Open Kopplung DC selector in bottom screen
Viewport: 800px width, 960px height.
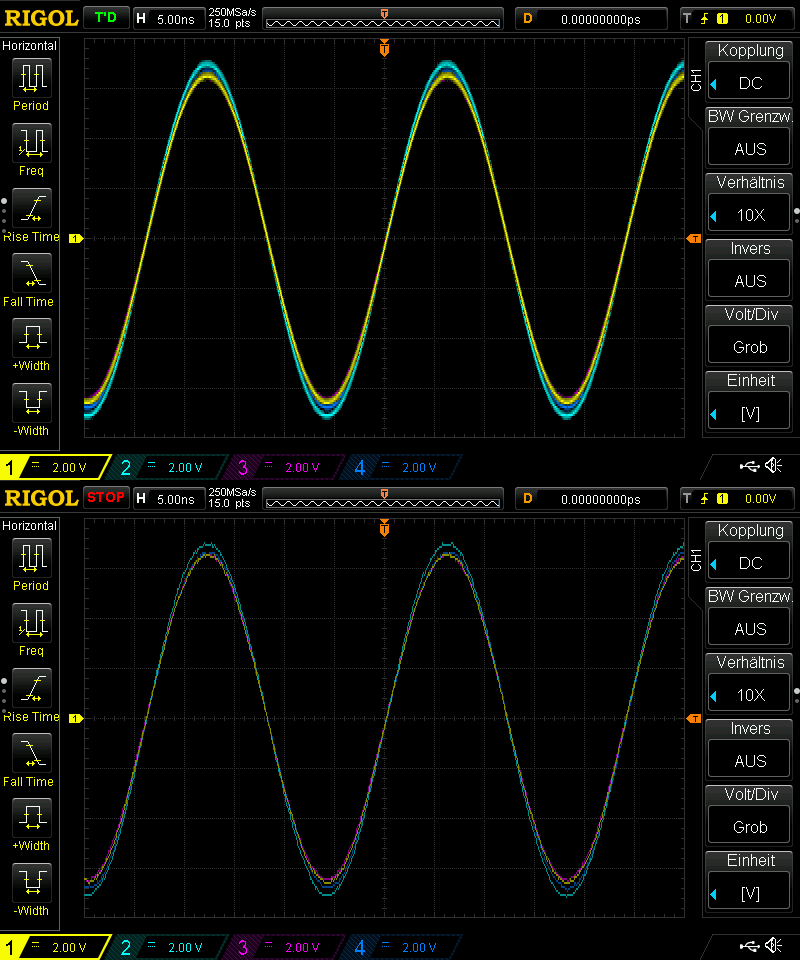(749, 552)
